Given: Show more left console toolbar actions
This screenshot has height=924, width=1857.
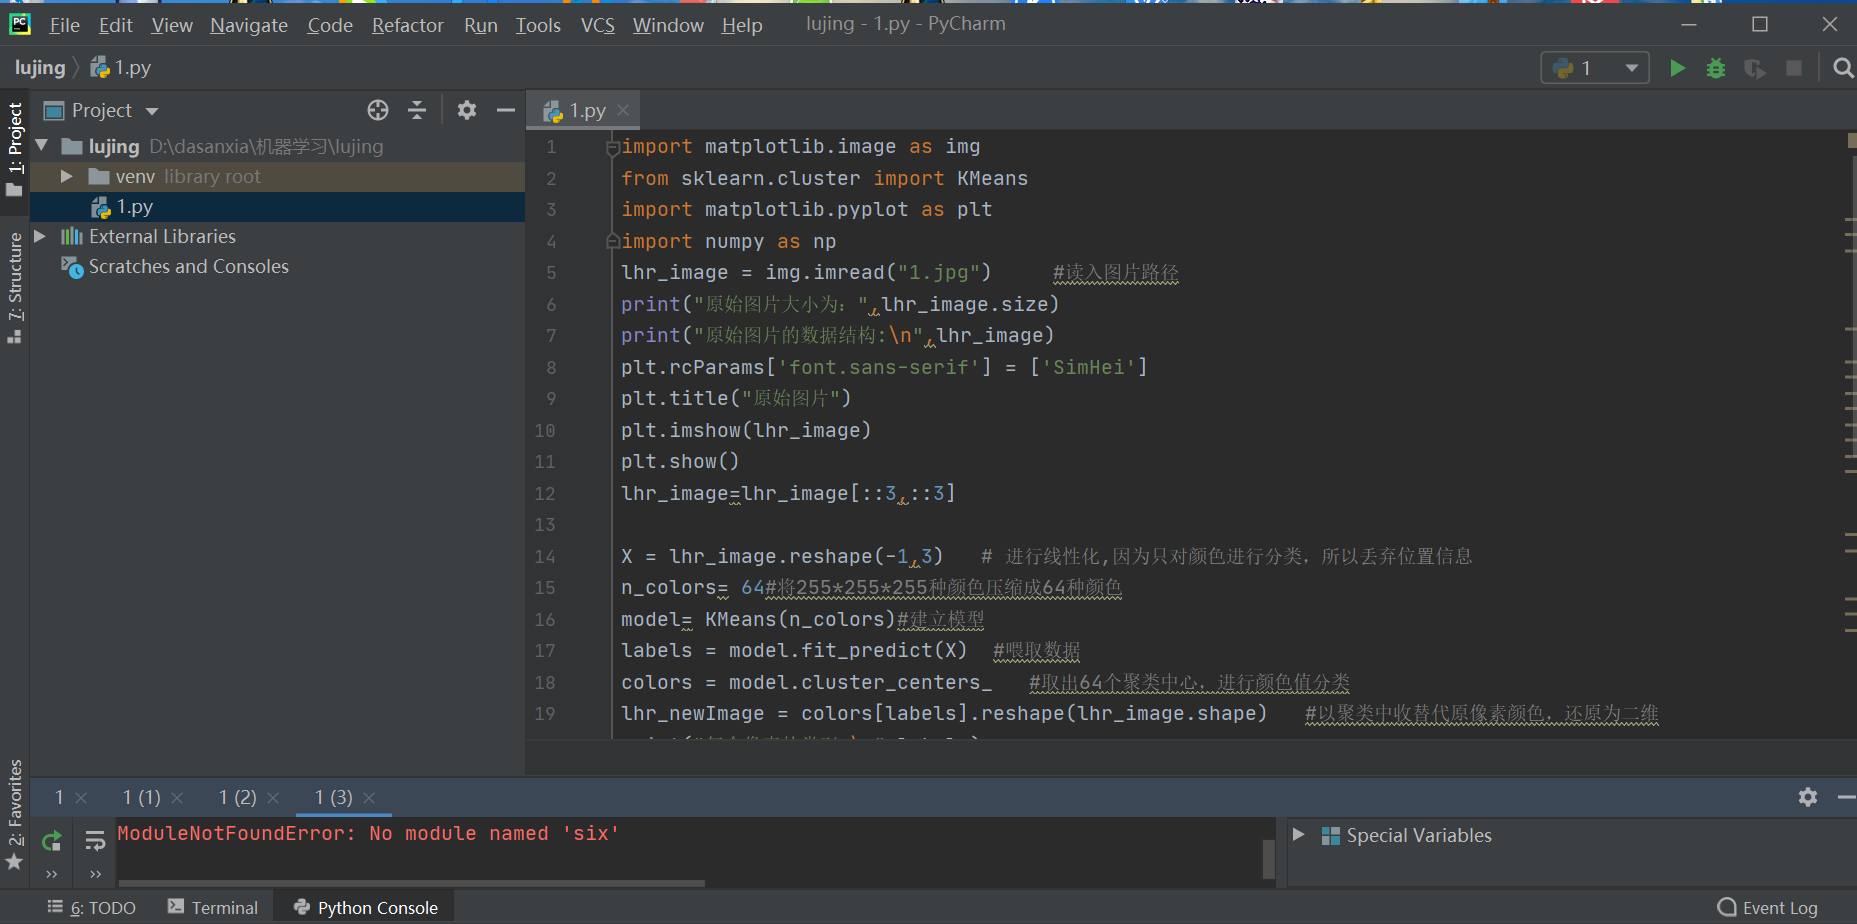Looking at the screenshot, I should (x=52, y=874).
